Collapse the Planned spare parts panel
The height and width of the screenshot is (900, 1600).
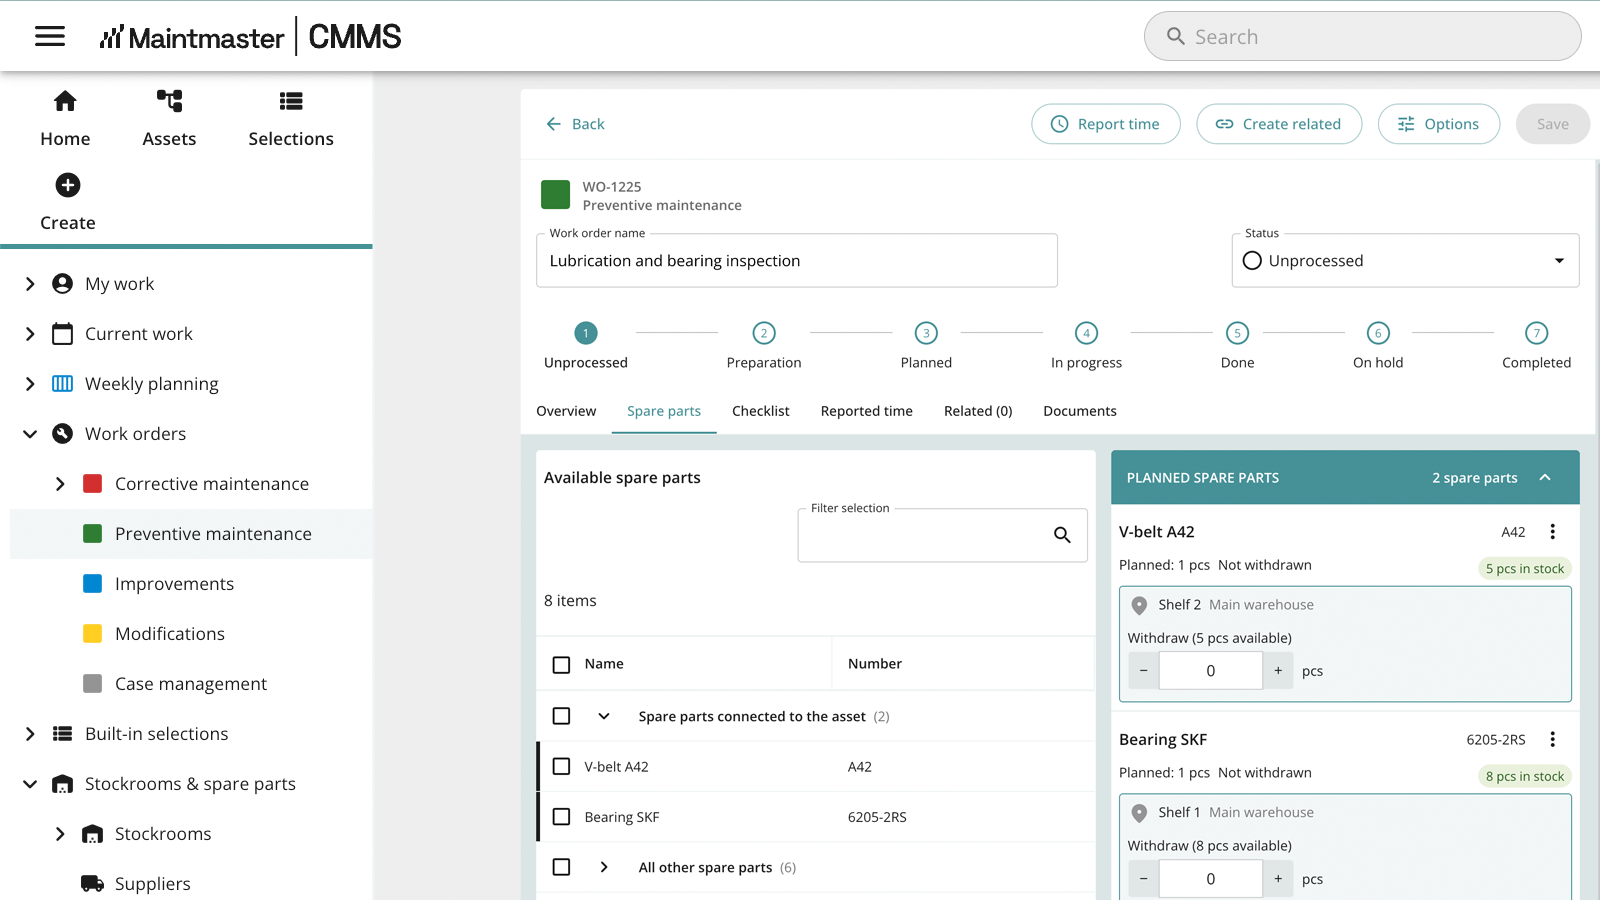1545,478
